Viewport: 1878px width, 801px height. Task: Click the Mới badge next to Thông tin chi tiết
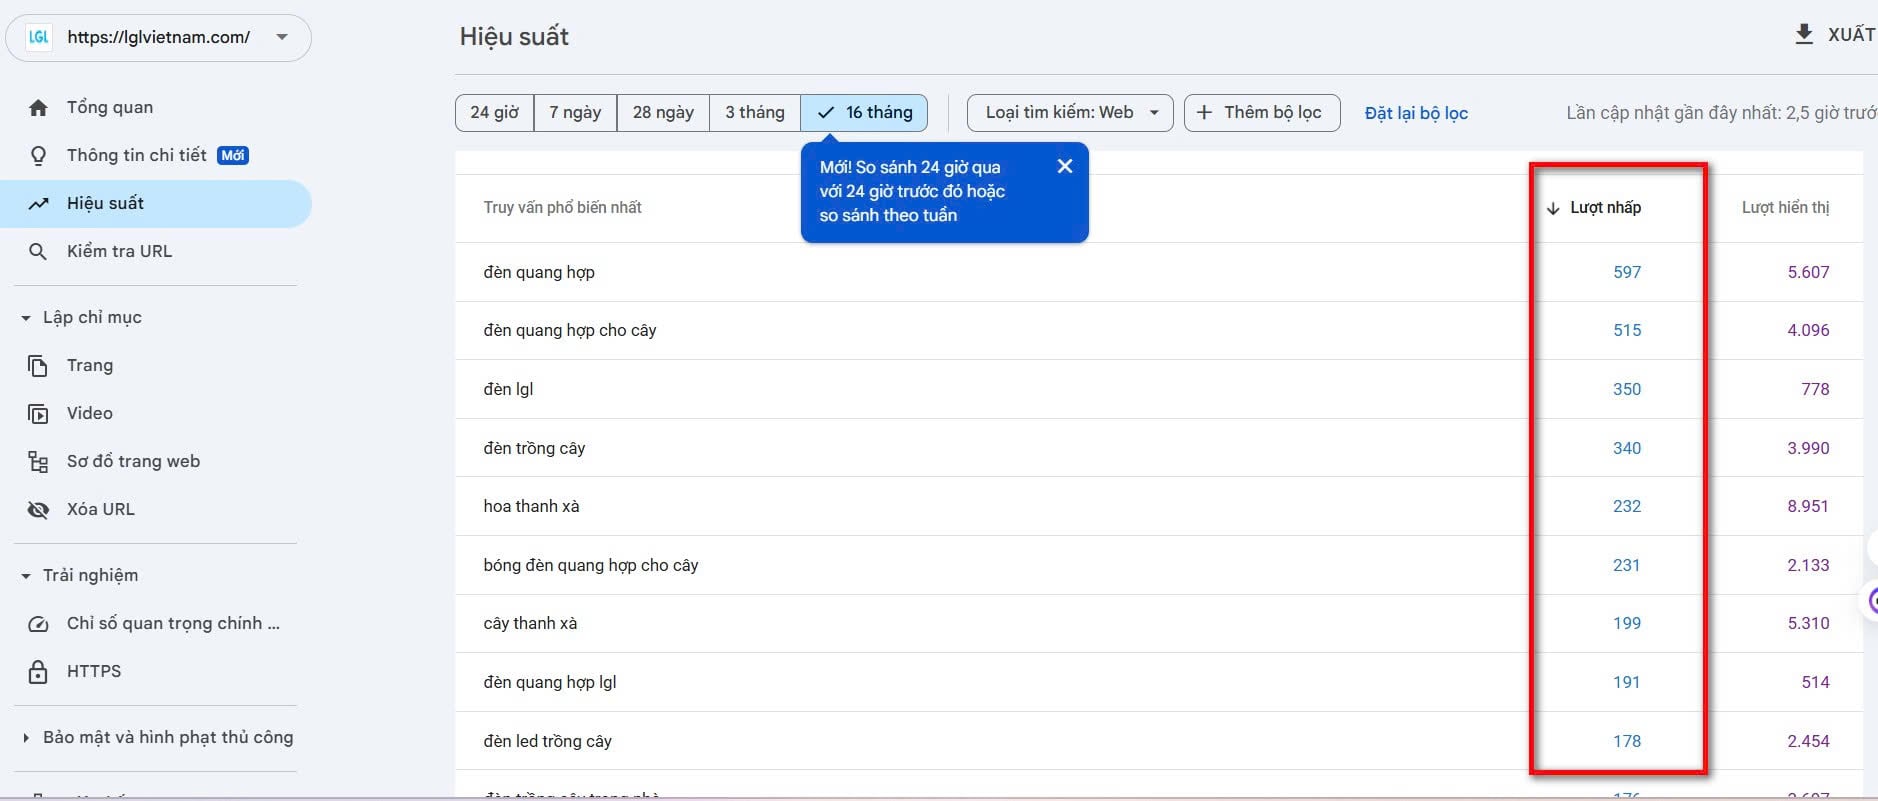(x=233, y=155)
